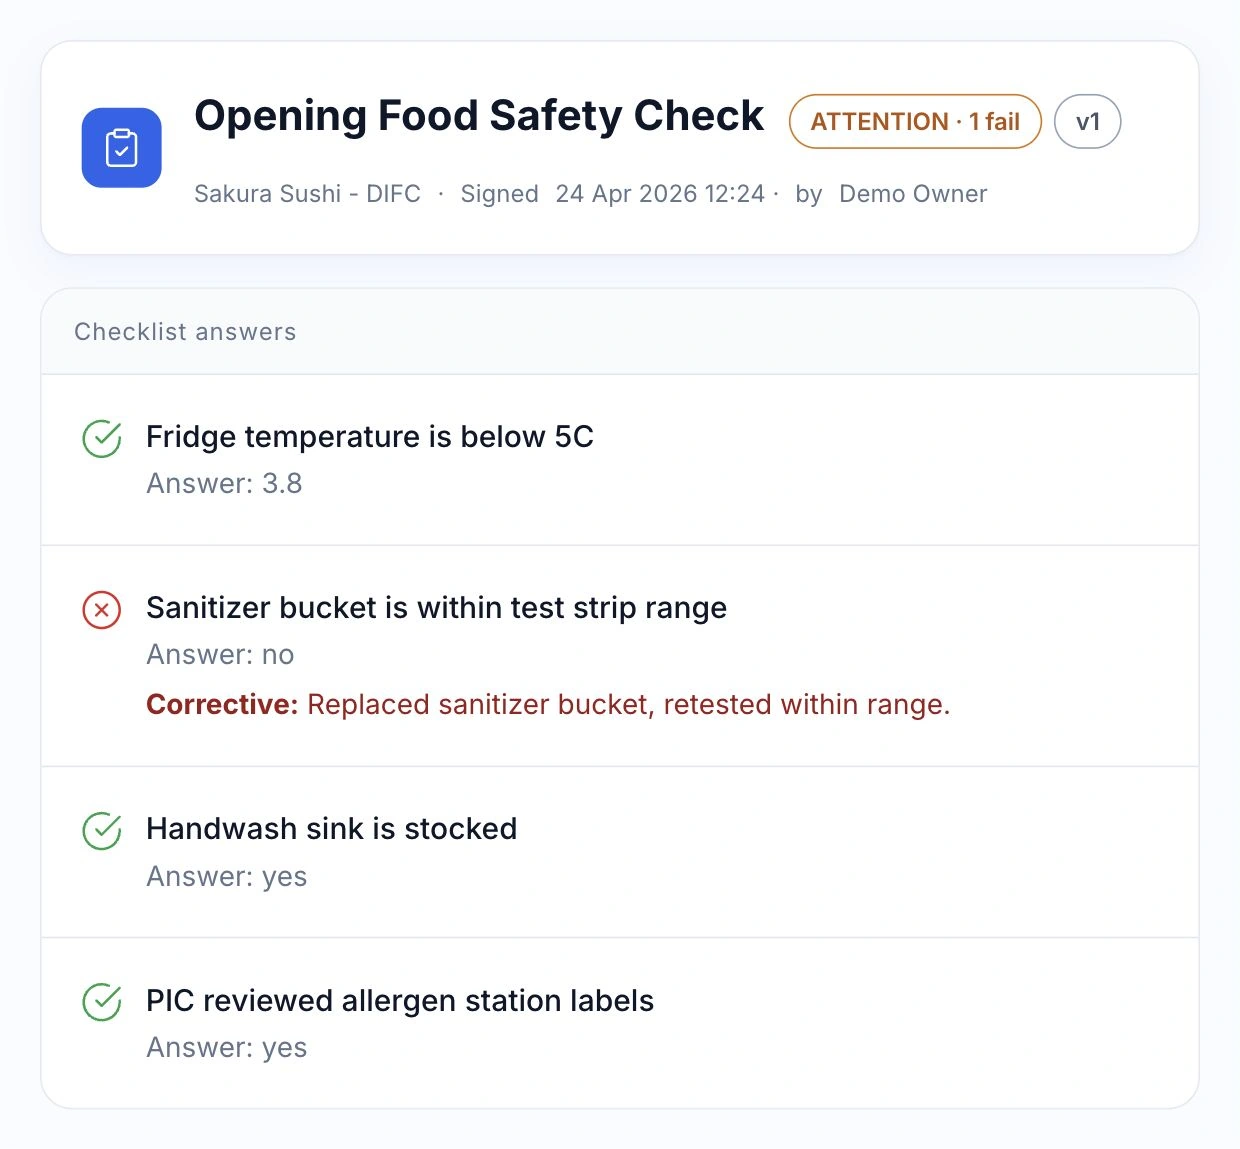The image size is (1240, 1149).
Task: Click the green check icon beside Handwash sink
Action: coord(102,830)
